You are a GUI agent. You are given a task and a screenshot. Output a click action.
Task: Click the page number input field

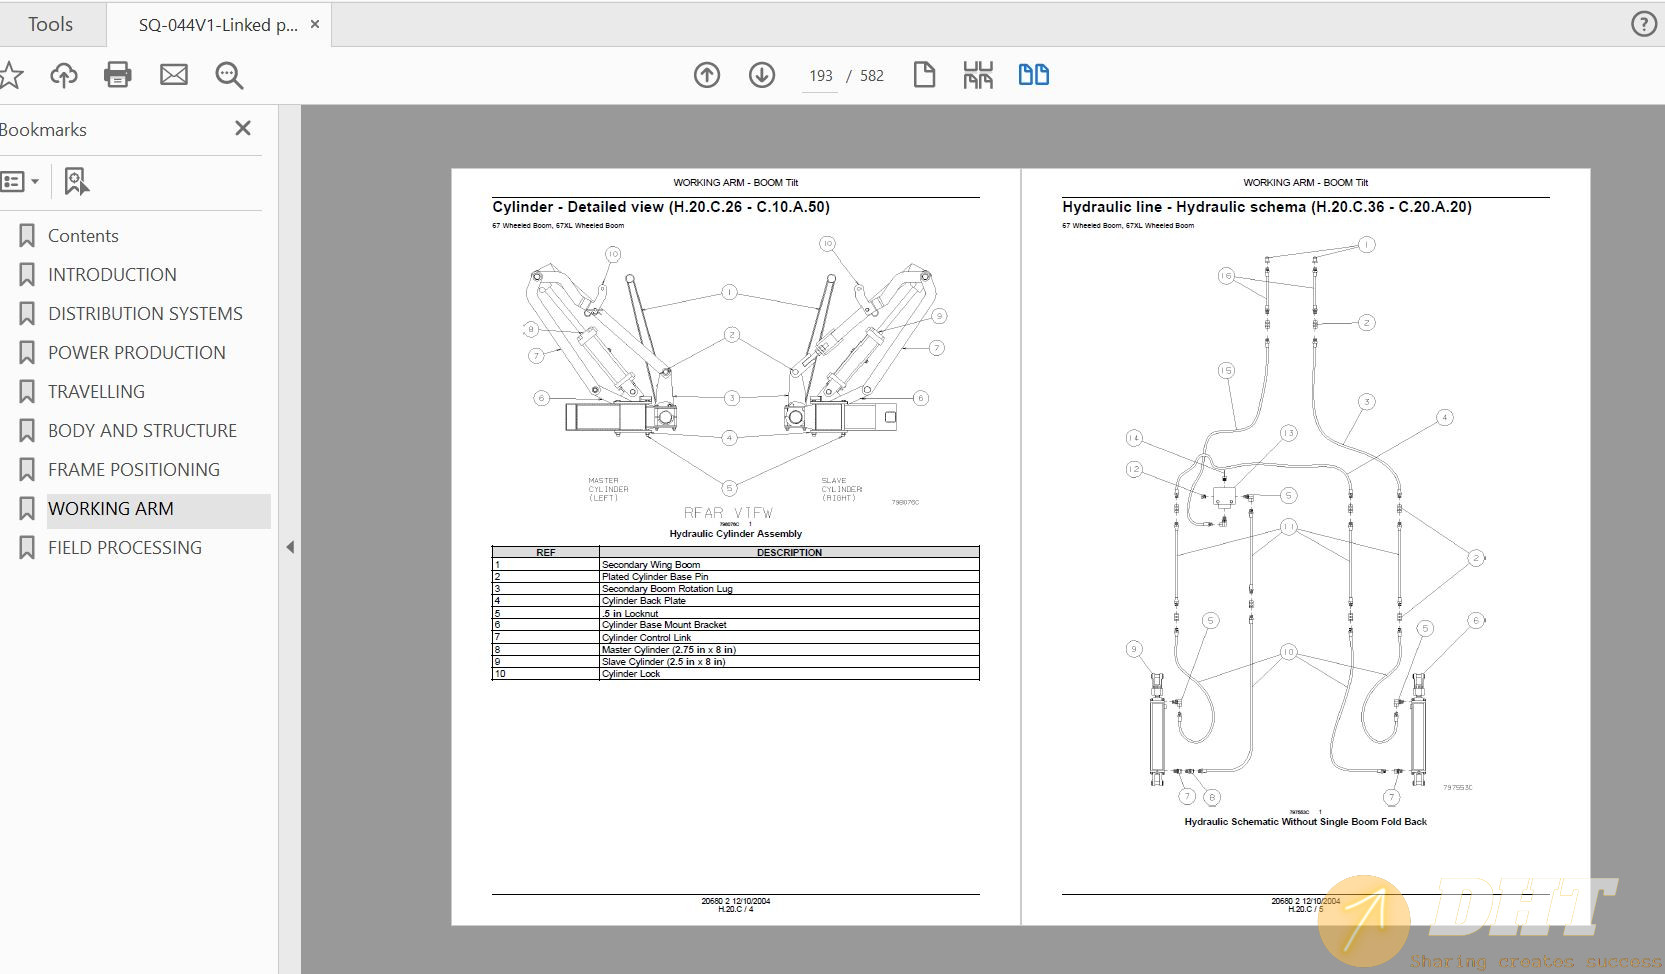(x=820, y=76)
